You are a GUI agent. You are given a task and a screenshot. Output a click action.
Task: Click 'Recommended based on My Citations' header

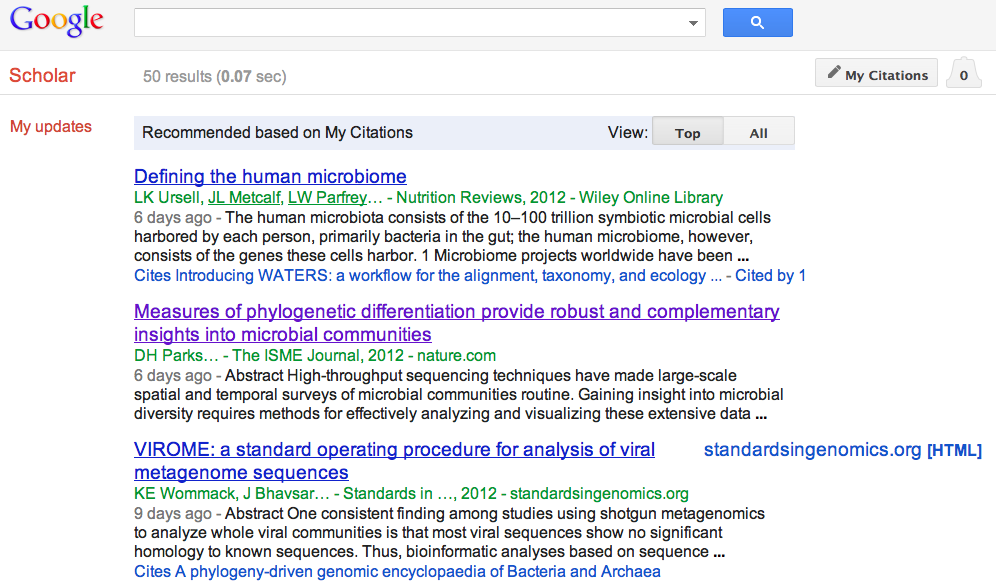coord(278,132)
